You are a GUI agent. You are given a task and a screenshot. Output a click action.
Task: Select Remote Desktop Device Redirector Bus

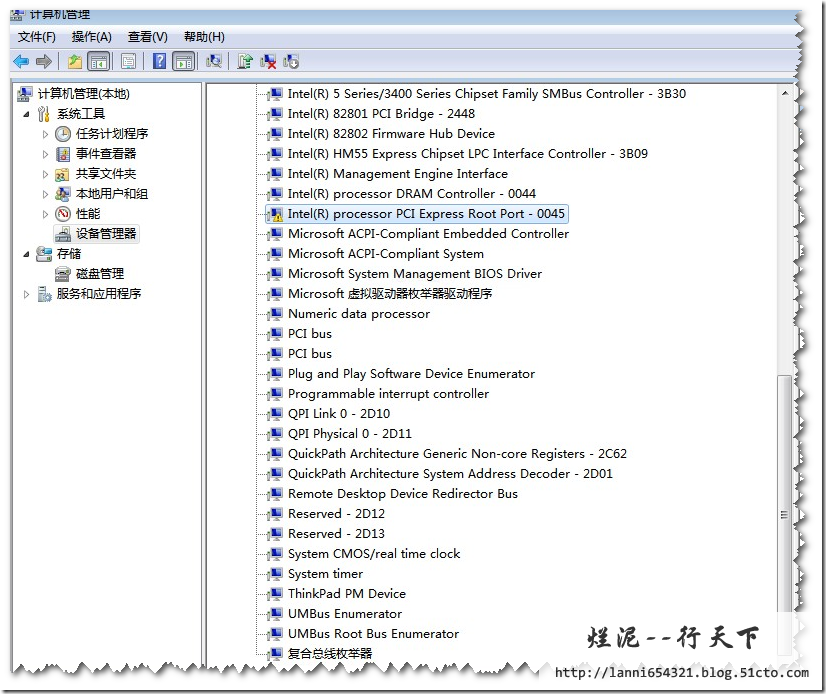(x=402, y=494)
